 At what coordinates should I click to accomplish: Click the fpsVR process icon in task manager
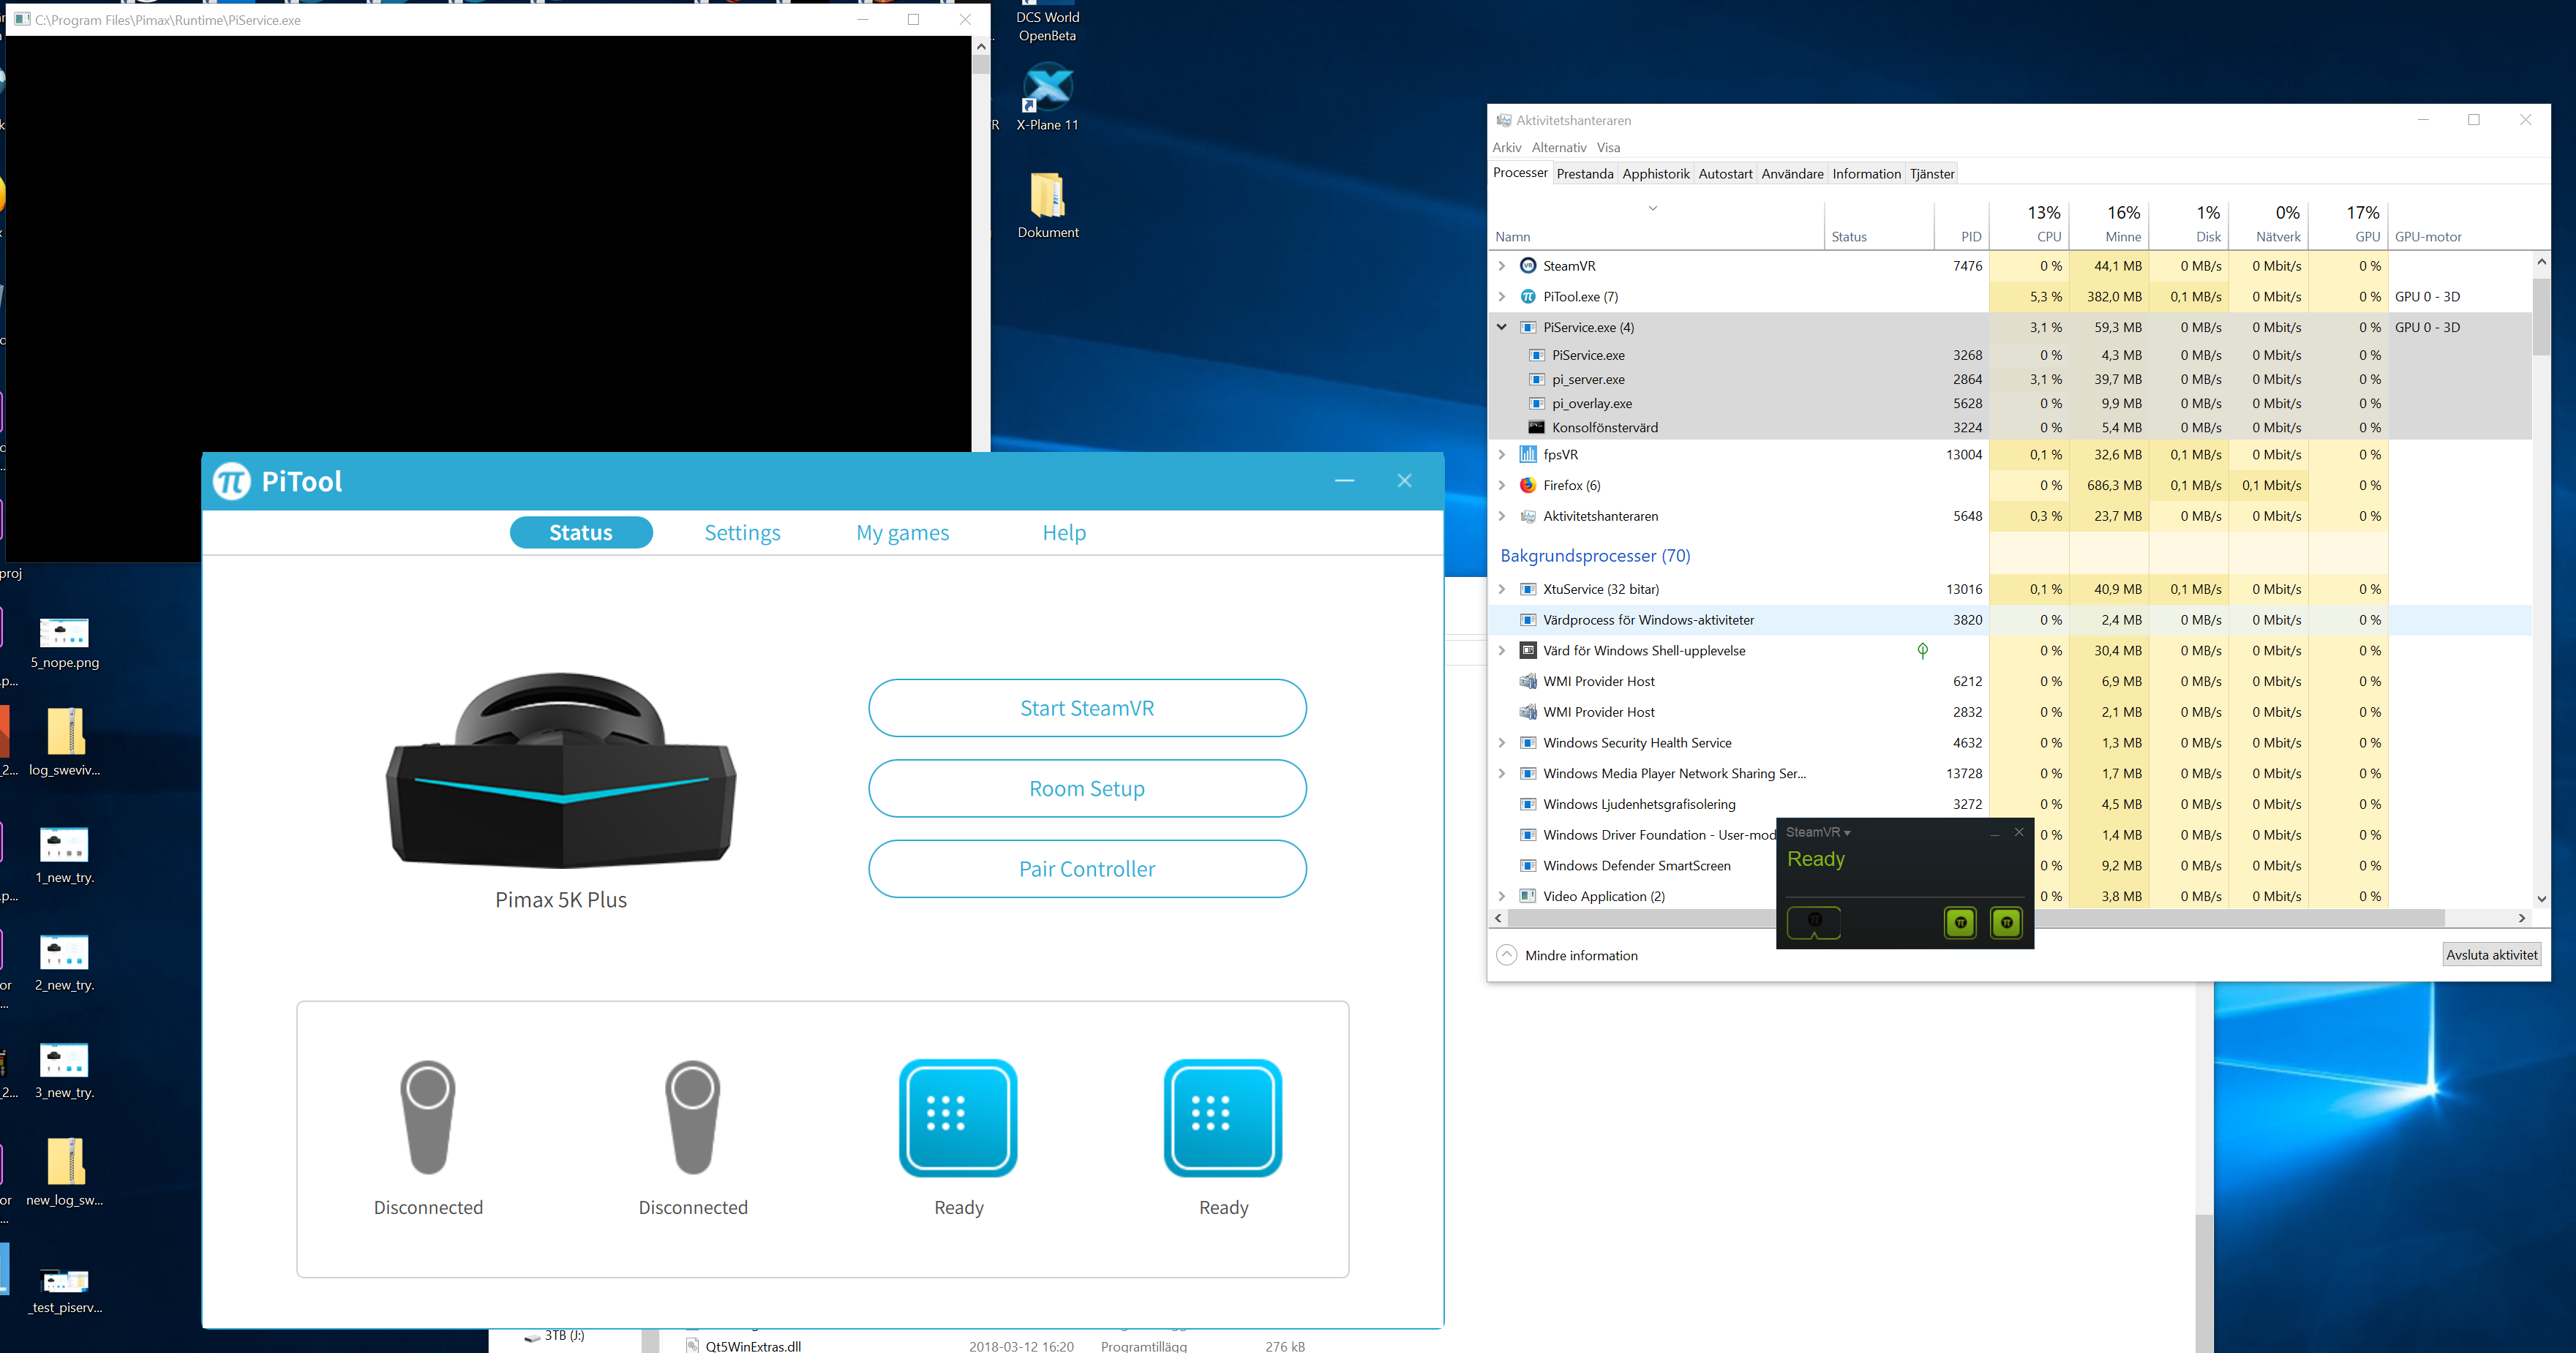1527,454
